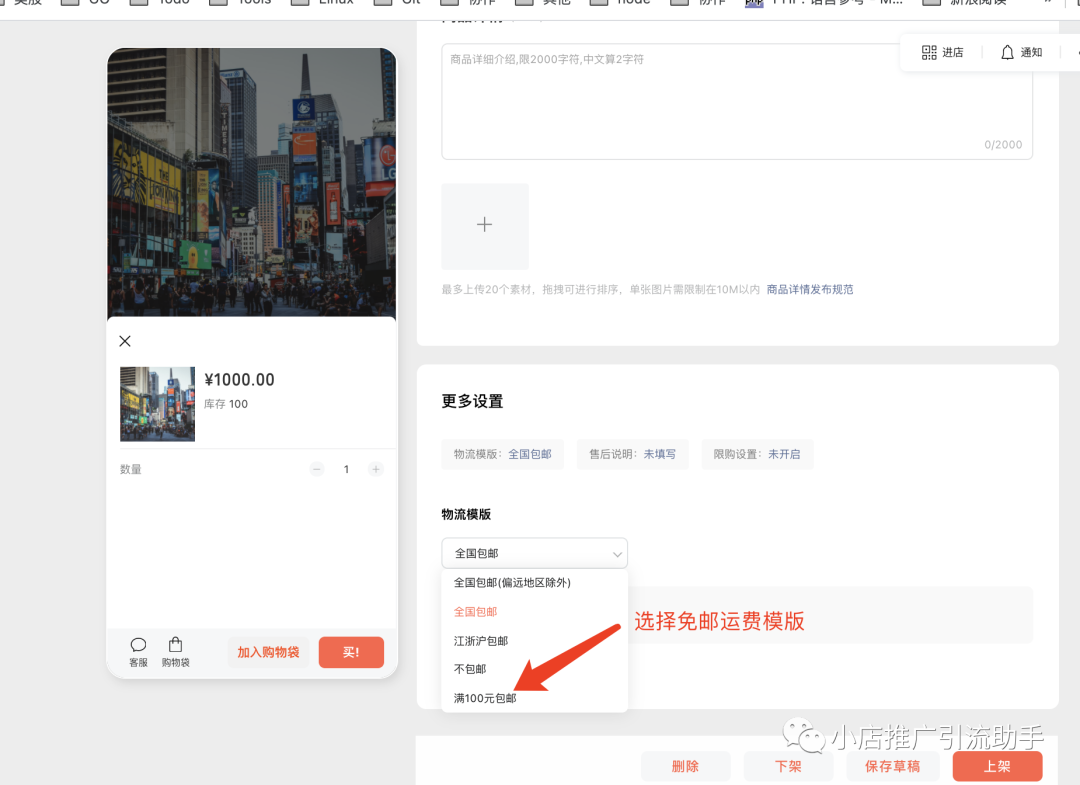Close the product preview sheet with X

coord(125,341)
